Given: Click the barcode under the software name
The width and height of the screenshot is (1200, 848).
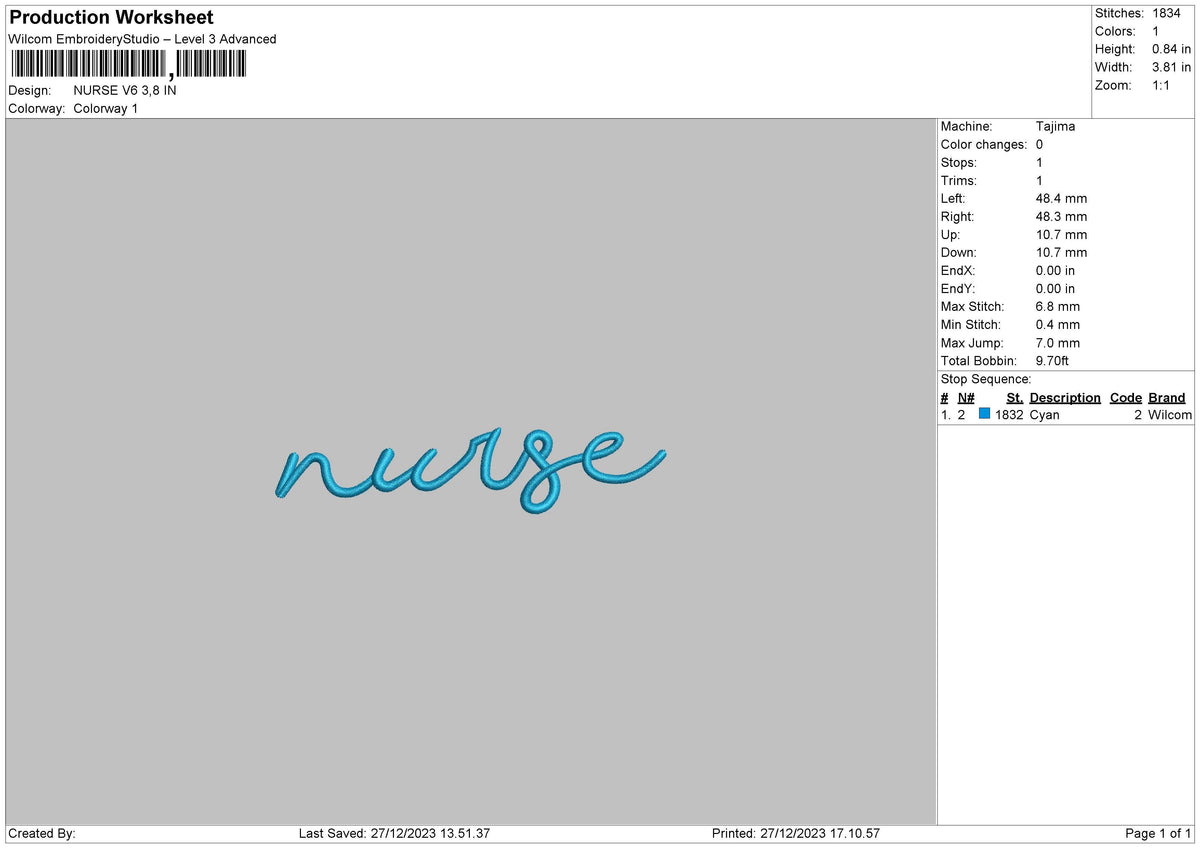Looking at the screenshot, I should 127,64.
